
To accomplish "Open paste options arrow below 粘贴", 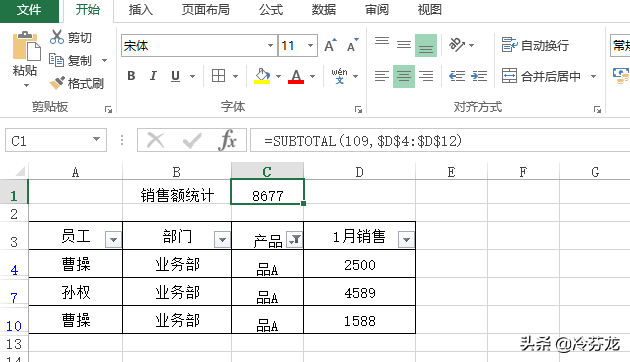I will point(26,85).
